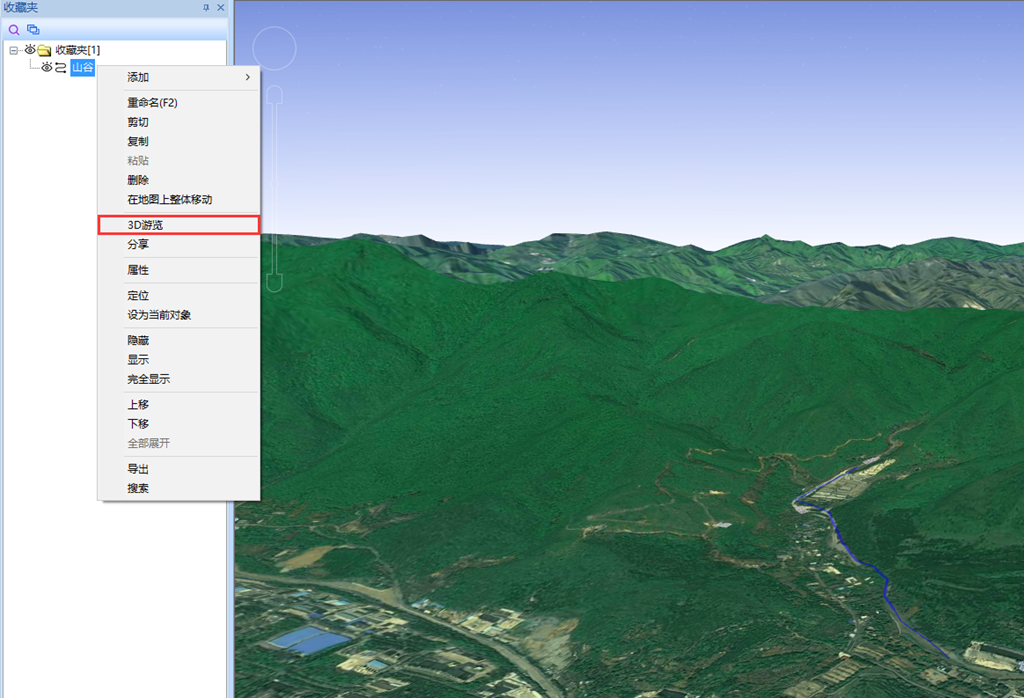Collapse the 收藏夹[1] tree node
Viewport: 1024px width, 698px height.
(x=13, y=50)
